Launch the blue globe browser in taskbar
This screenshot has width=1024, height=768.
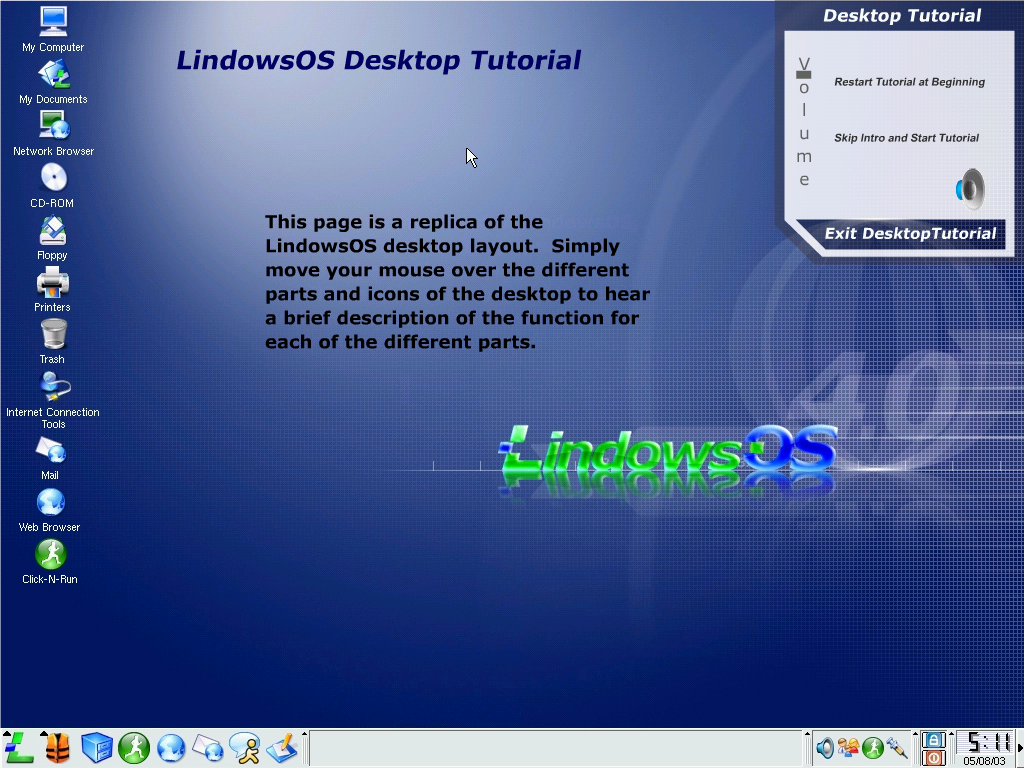point(171,748)
